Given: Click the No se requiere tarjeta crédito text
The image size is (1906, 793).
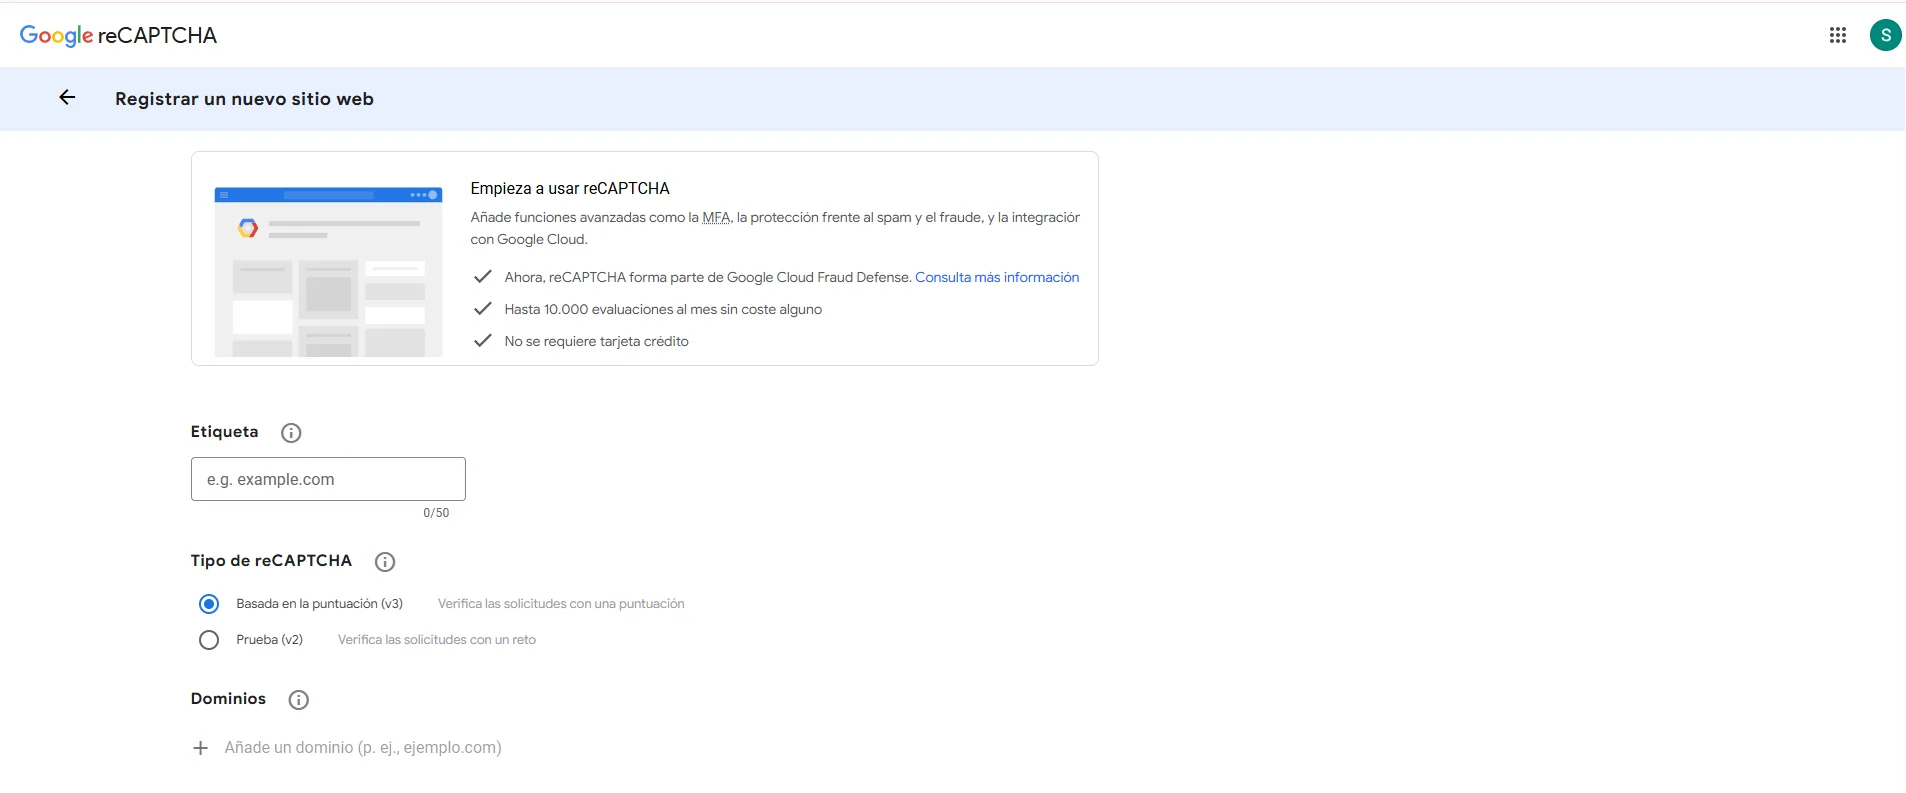Looking at the screenshot, I should 596,341.
